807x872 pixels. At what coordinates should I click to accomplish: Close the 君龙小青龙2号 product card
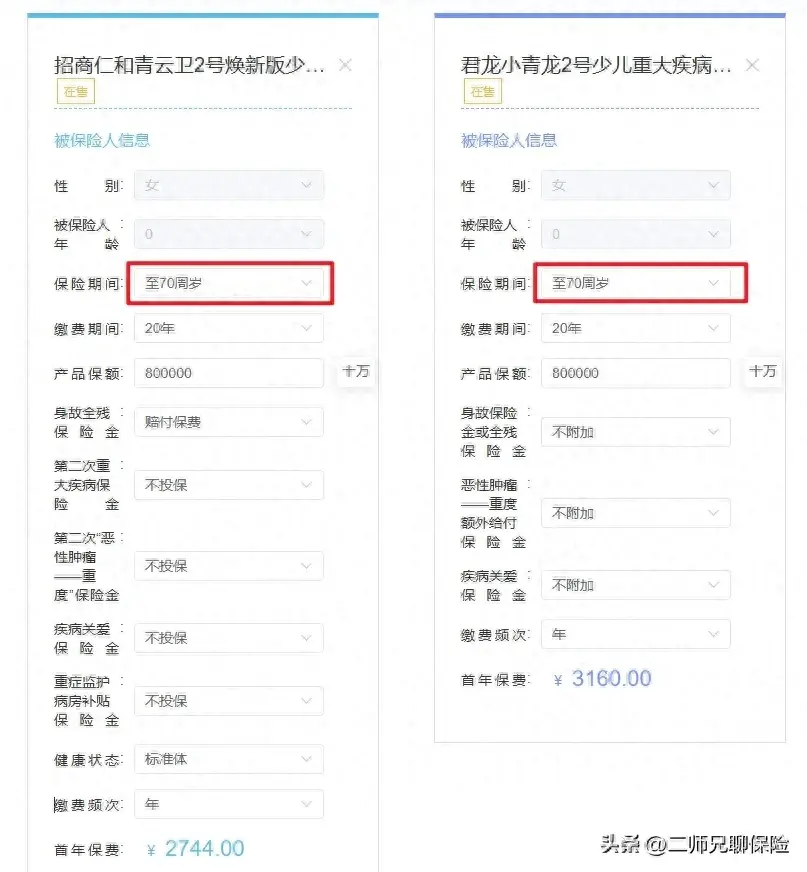(x=752, y=64)
